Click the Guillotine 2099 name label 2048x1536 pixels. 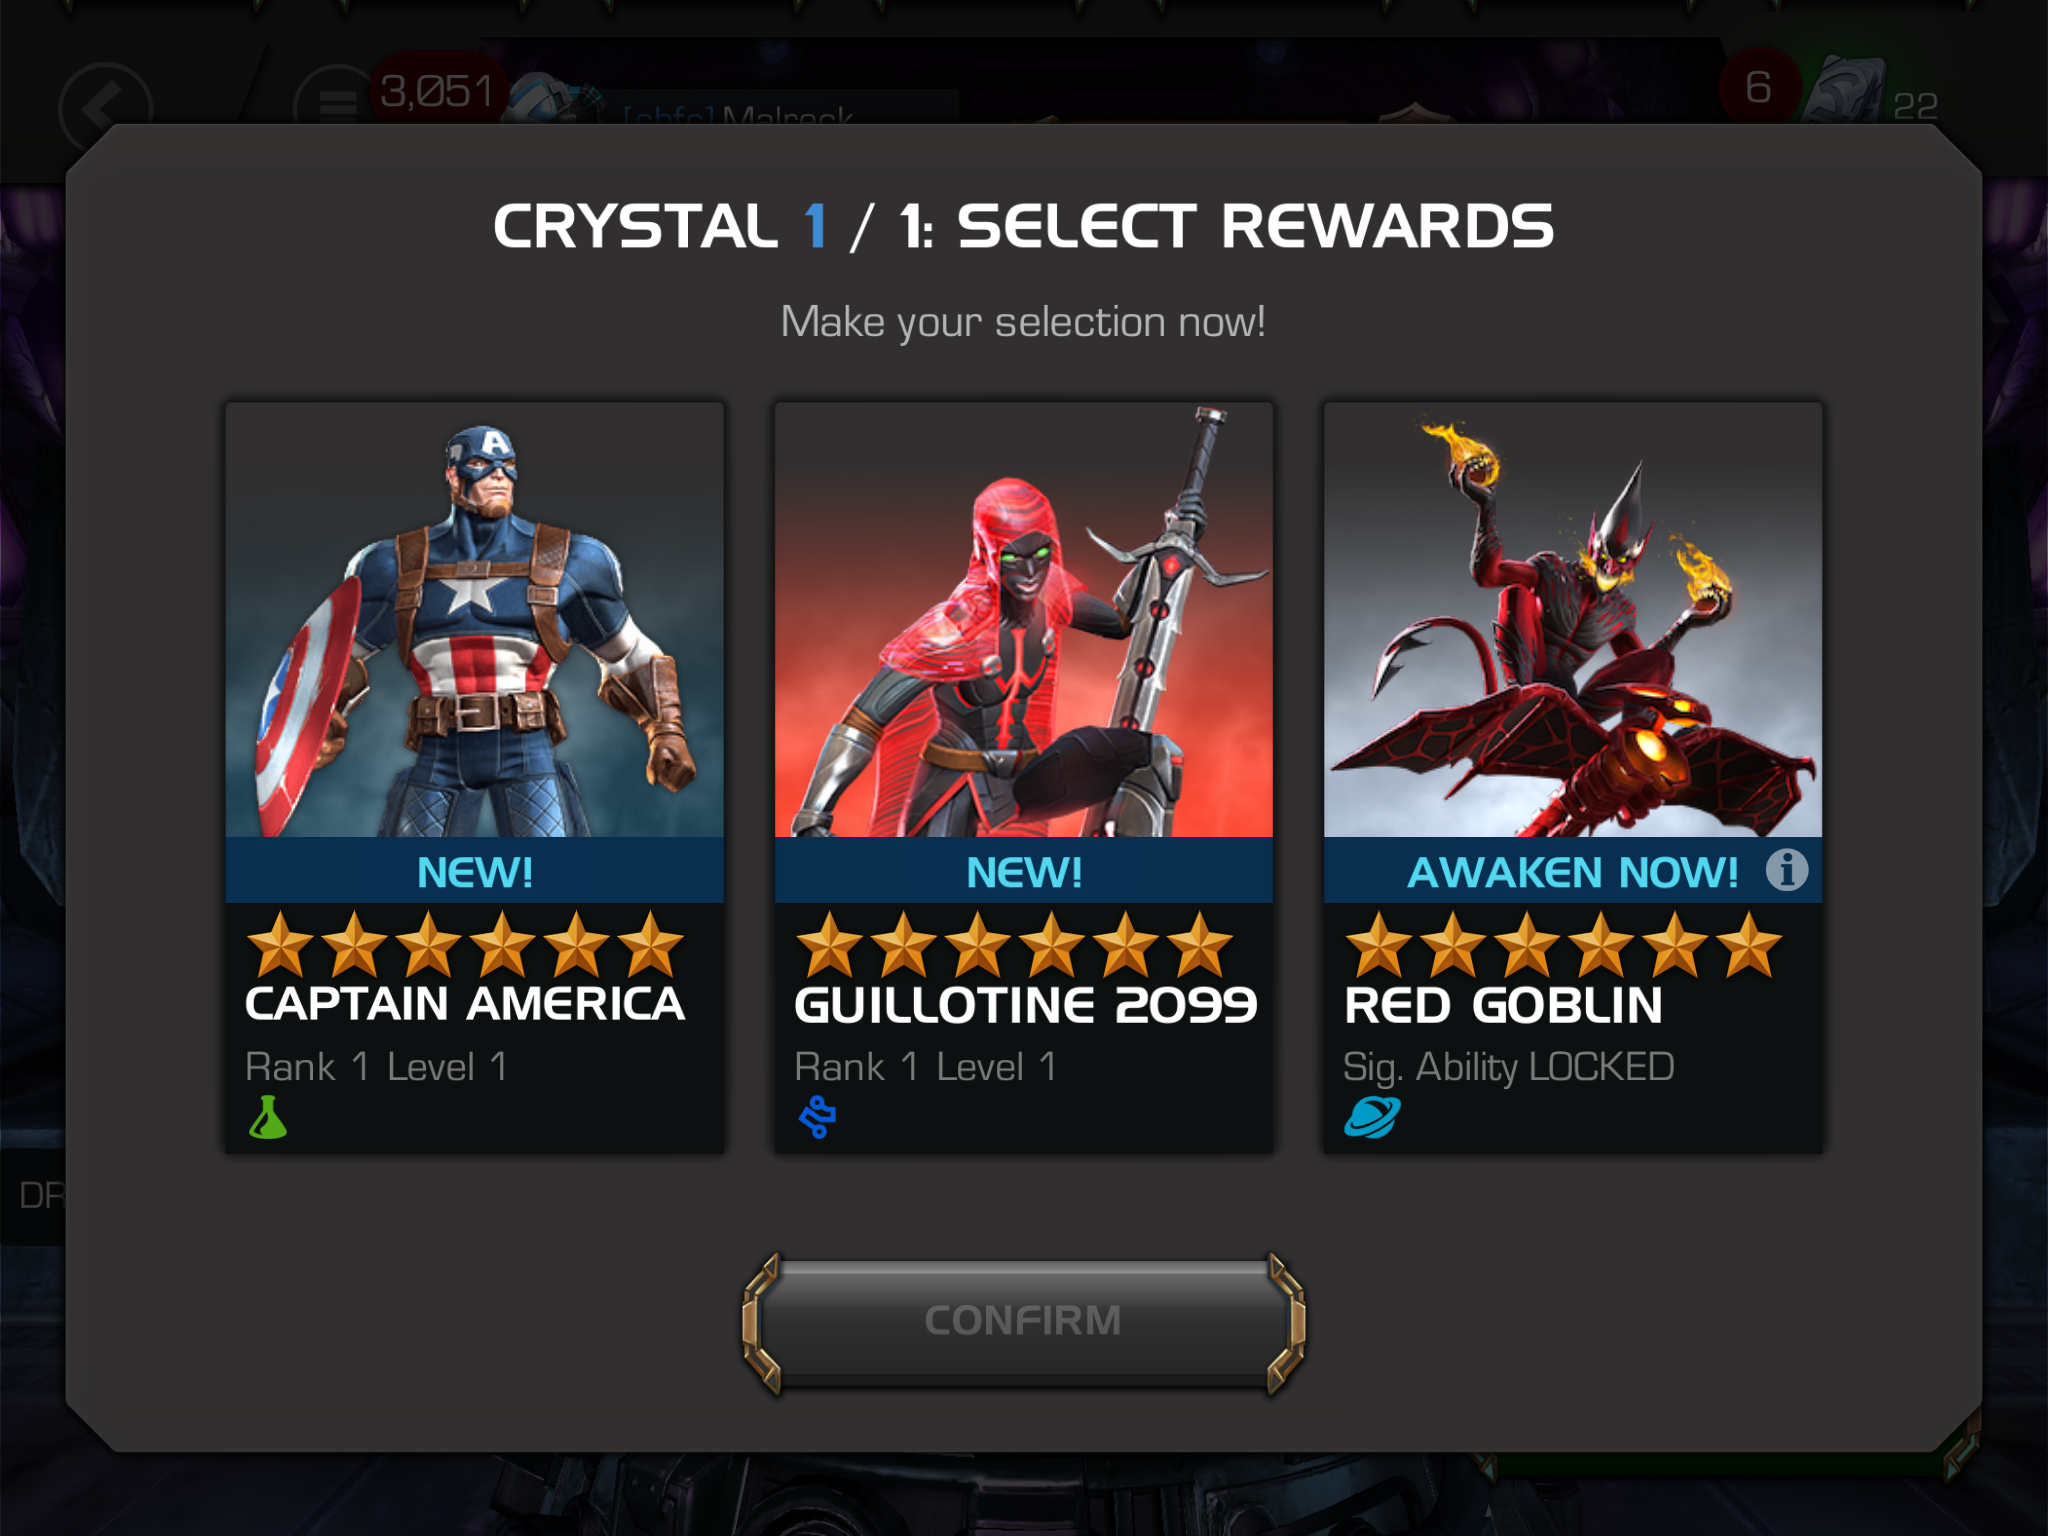[1025, 1005]
